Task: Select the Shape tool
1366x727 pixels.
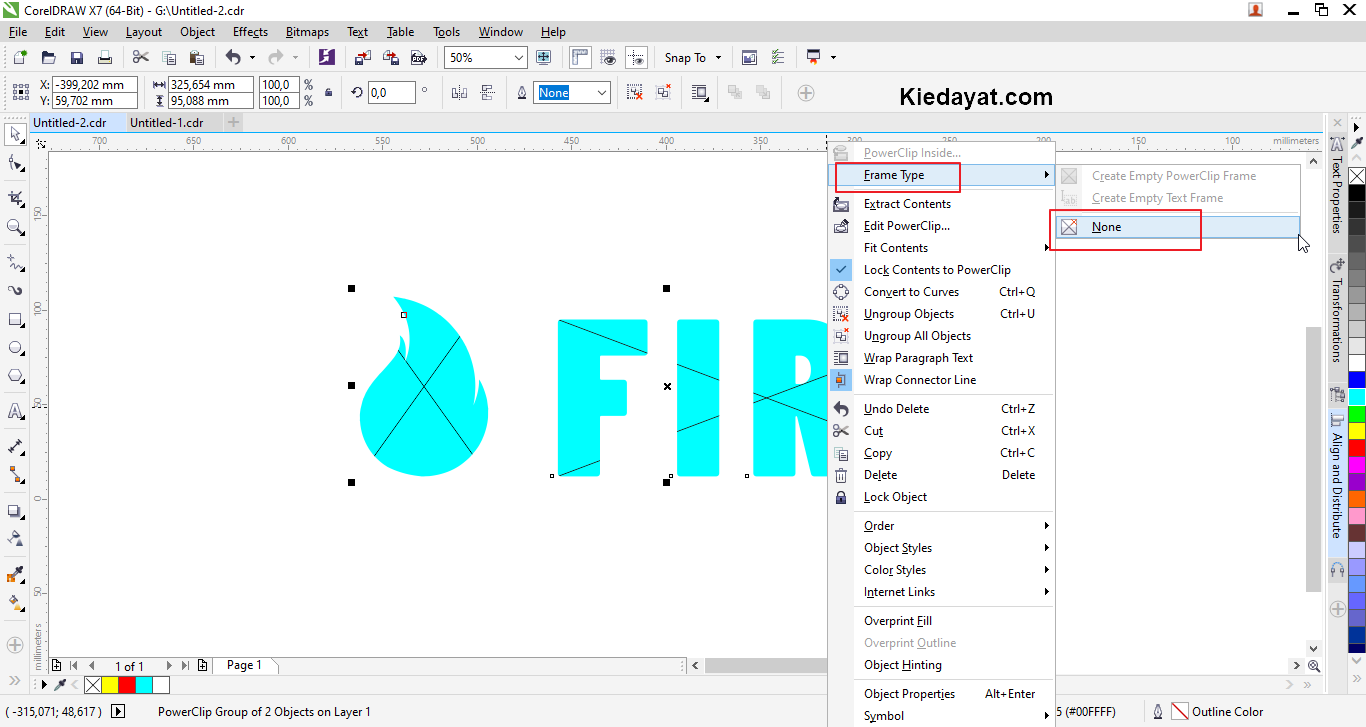Action: (15, 161)
